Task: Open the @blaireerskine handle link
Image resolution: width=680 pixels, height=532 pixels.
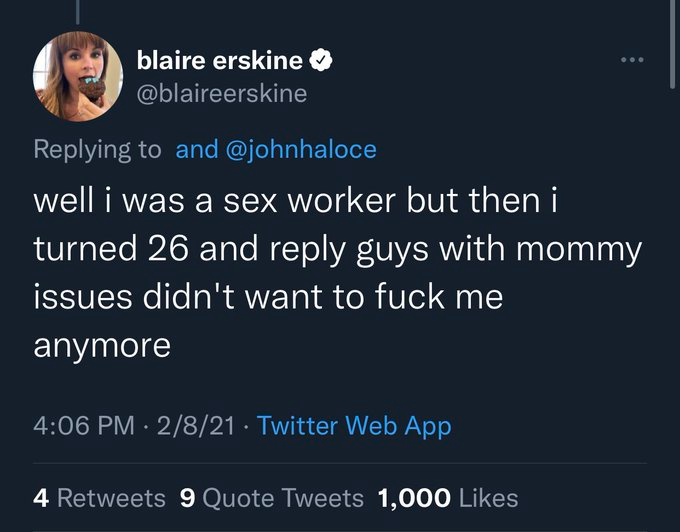Action: tap(222, 94)
